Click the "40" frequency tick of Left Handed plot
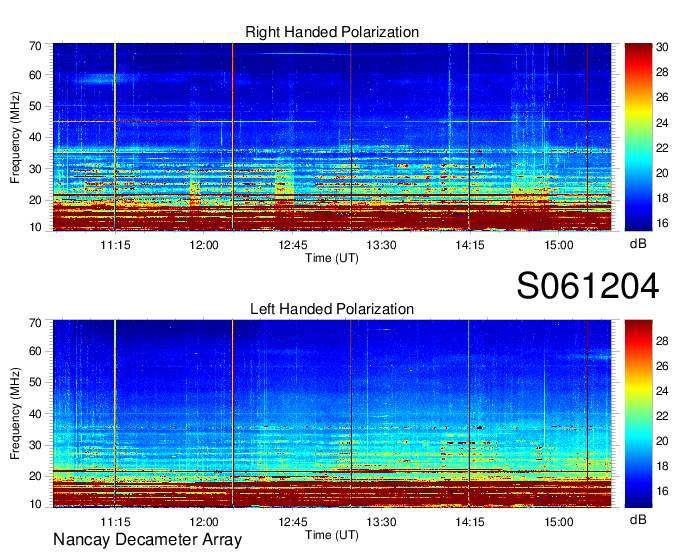The image size is (680, 552). point(35,414)
